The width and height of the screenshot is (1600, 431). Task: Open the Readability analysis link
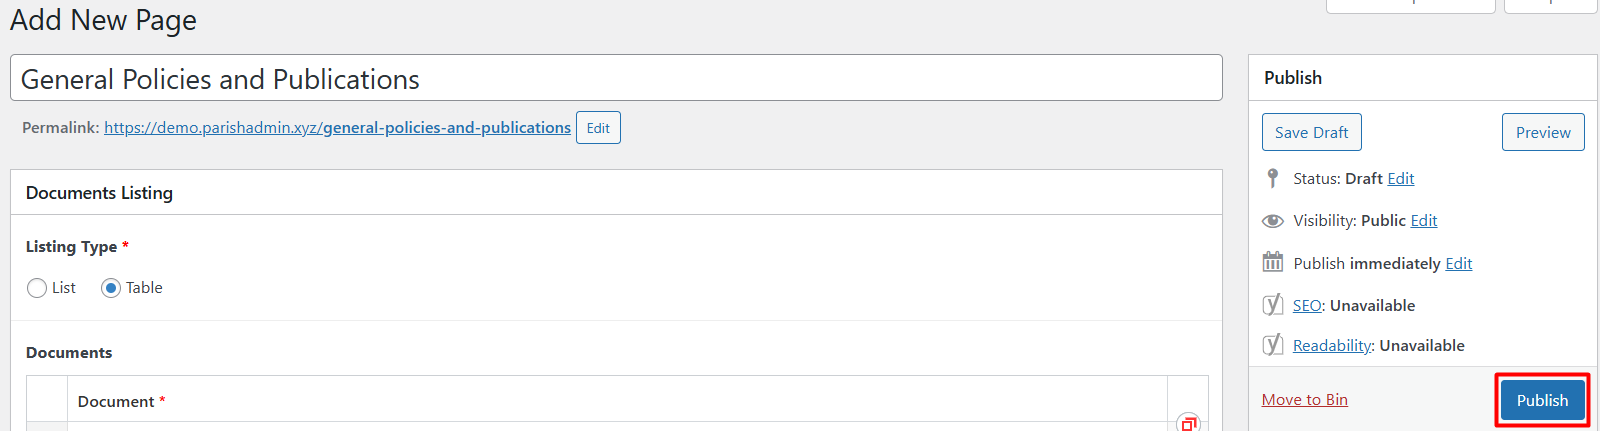pyautogui.click(x=1332, y=345)
